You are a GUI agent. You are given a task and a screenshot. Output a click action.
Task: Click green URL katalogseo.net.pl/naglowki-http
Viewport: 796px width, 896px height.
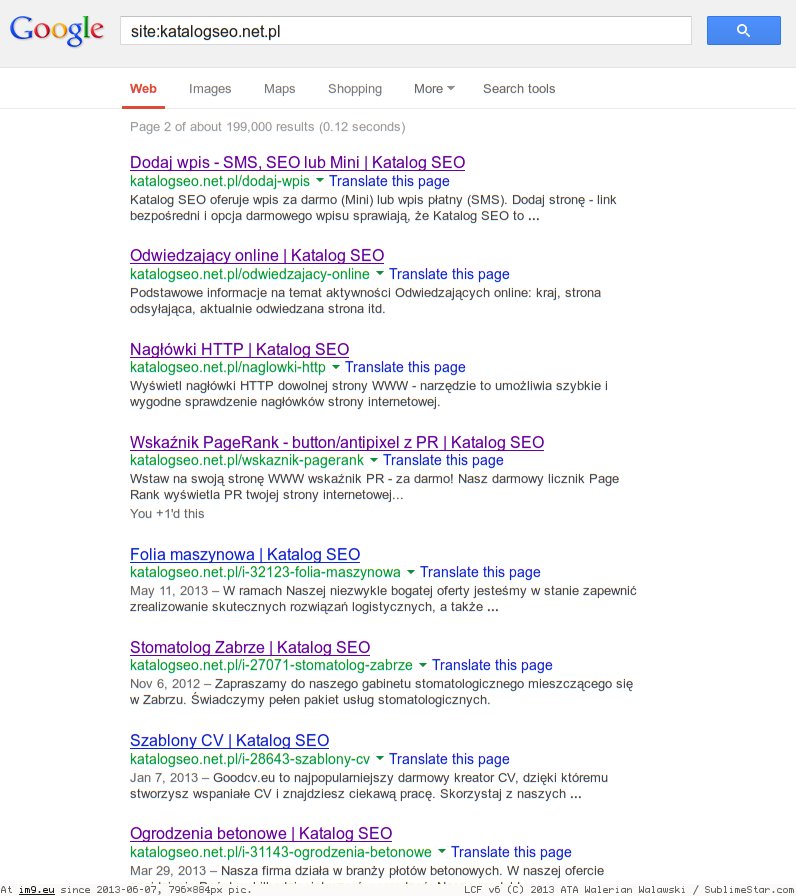pyautogui.click(x=227, y=367)
